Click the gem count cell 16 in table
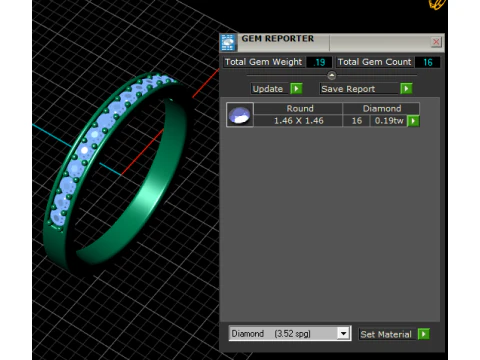Viewport: 480px width, 360px height. pos(356,121)
